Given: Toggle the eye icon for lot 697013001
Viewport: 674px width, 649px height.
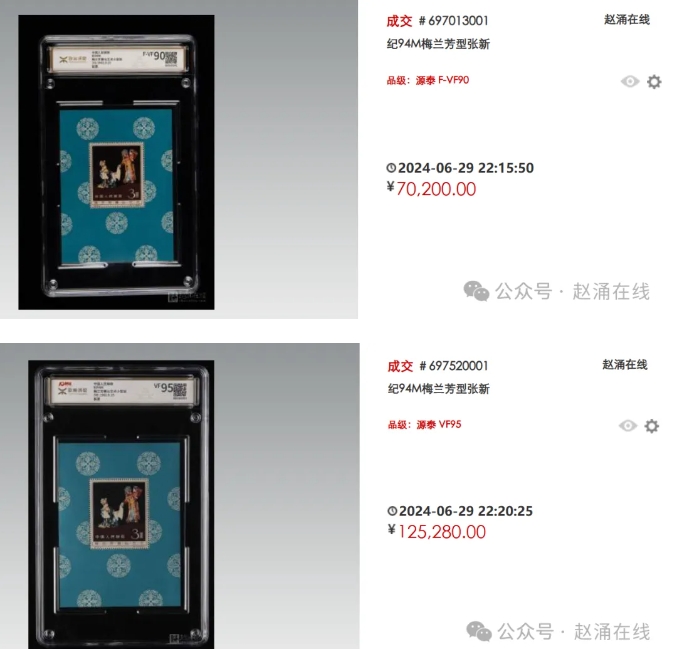Looking at the screenshot, I should [x=630, y=81].
